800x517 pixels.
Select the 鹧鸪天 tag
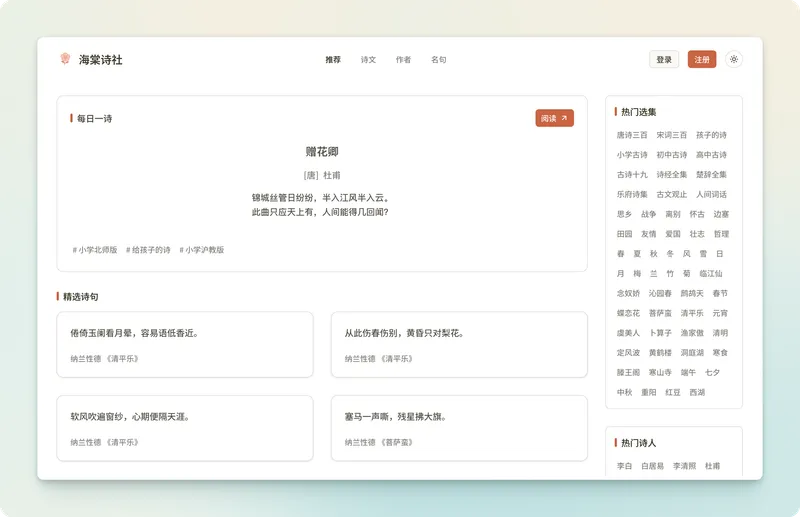click(692, 293)
